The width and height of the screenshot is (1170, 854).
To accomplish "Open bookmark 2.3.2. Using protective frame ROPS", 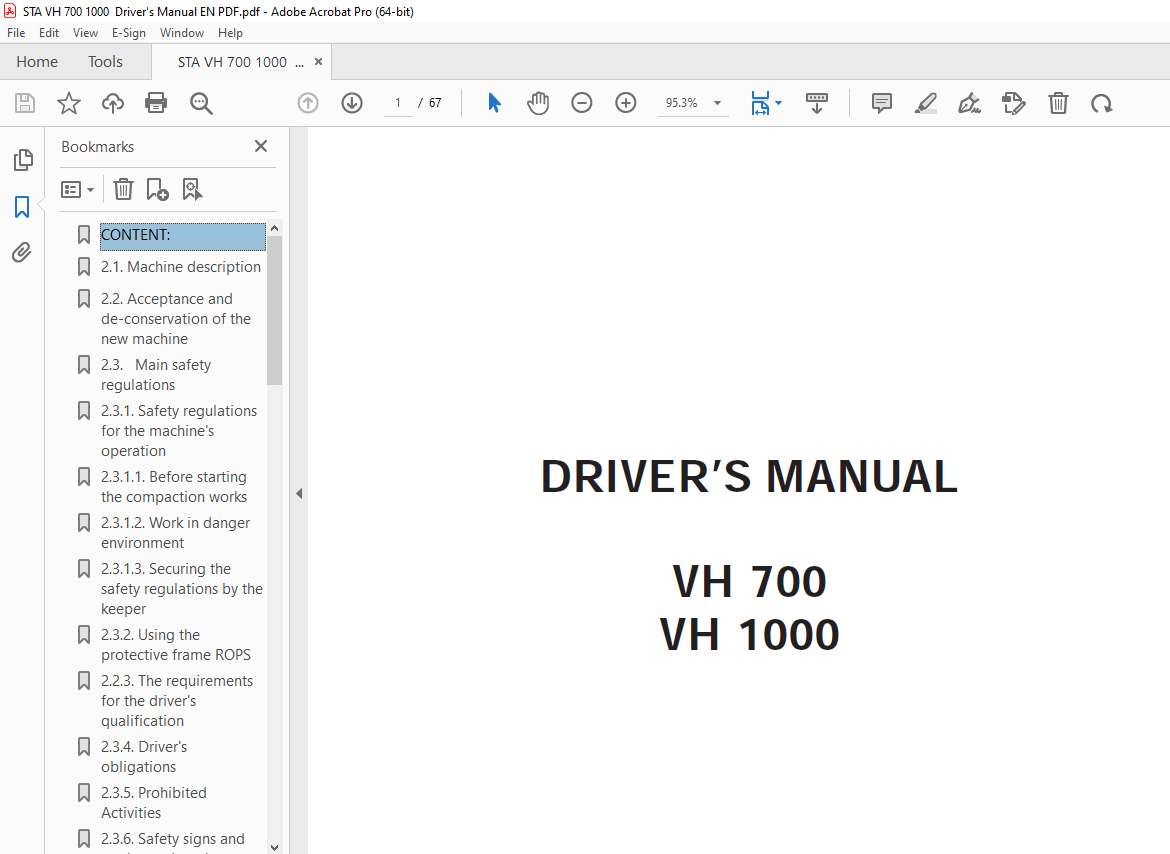I will [x=176, y=644].
